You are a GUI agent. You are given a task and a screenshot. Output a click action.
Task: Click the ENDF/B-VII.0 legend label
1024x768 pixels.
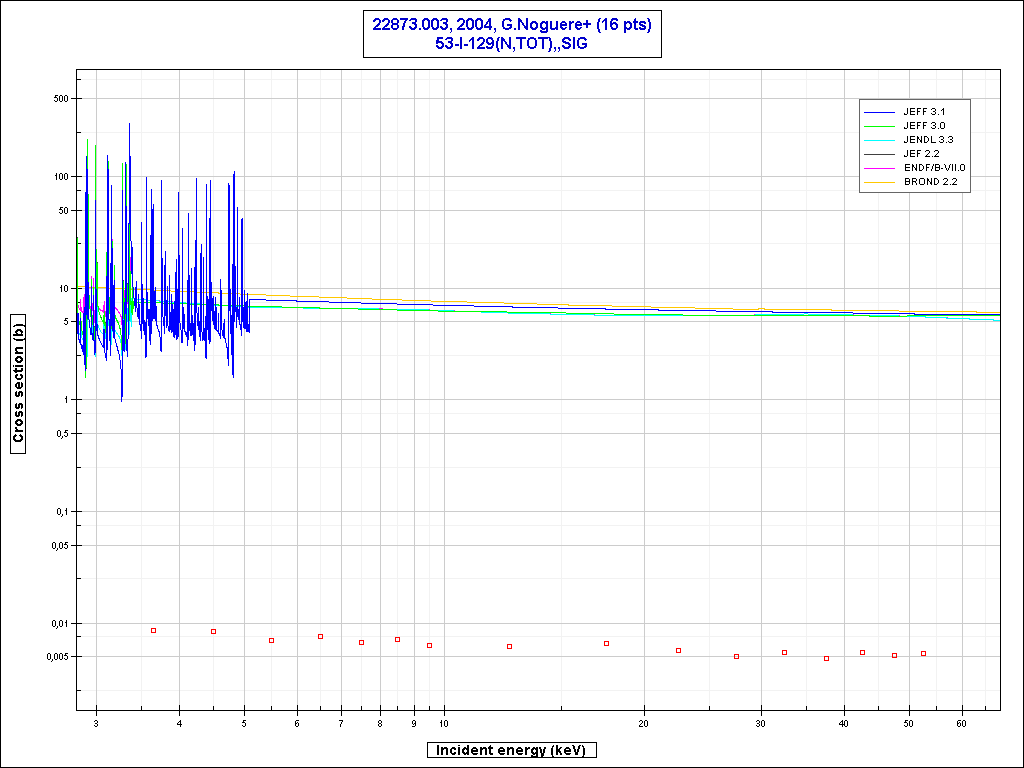click(934, 168)
